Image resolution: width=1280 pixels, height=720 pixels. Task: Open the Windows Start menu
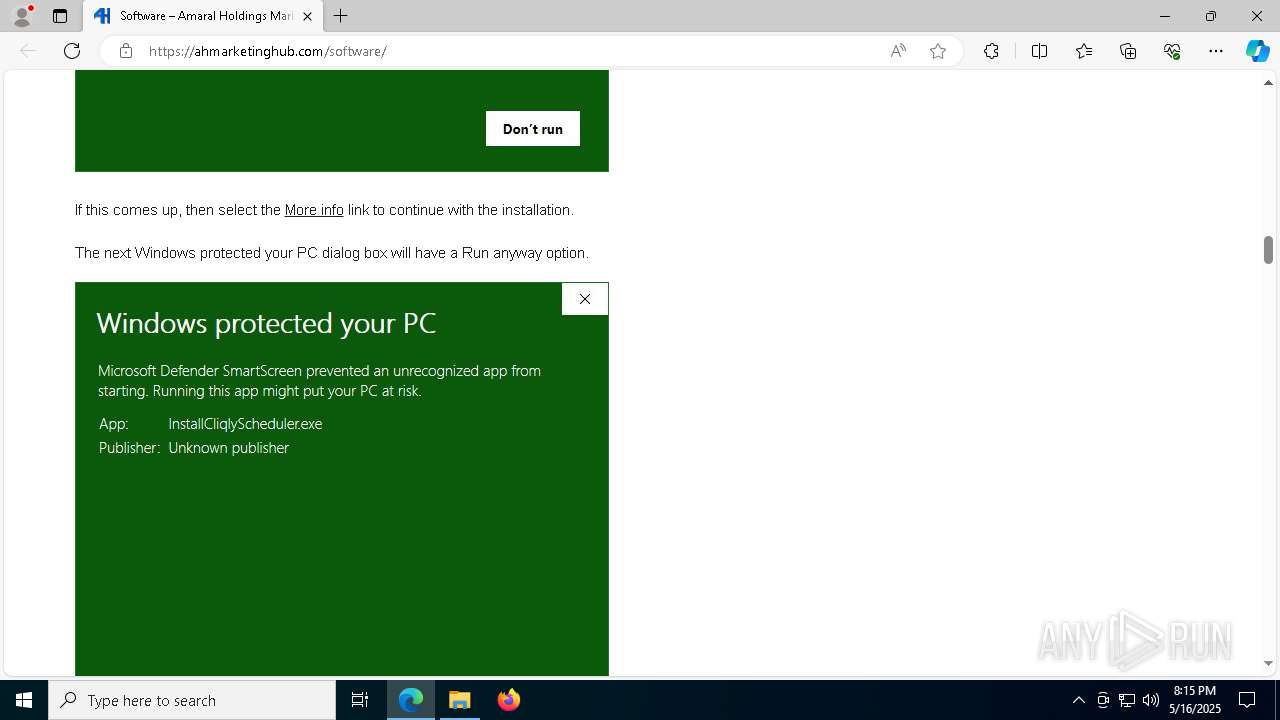point(24,700)
